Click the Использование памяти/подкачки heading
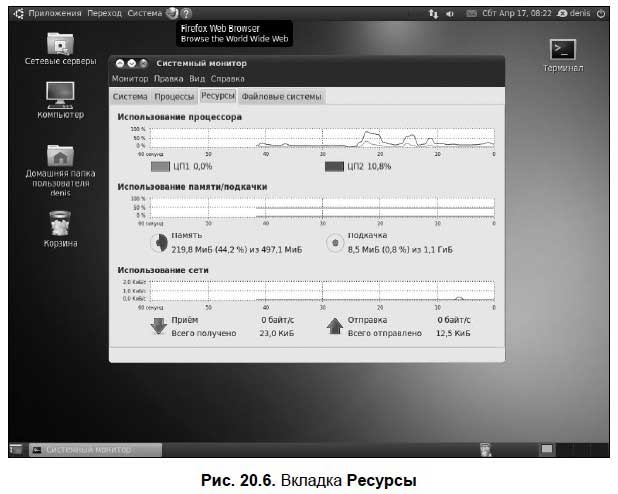 [x=192, y=187]
